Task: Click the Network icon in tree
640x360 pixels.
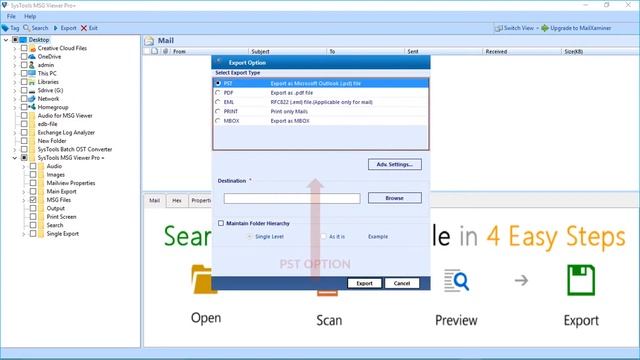Action: [32, 99]
